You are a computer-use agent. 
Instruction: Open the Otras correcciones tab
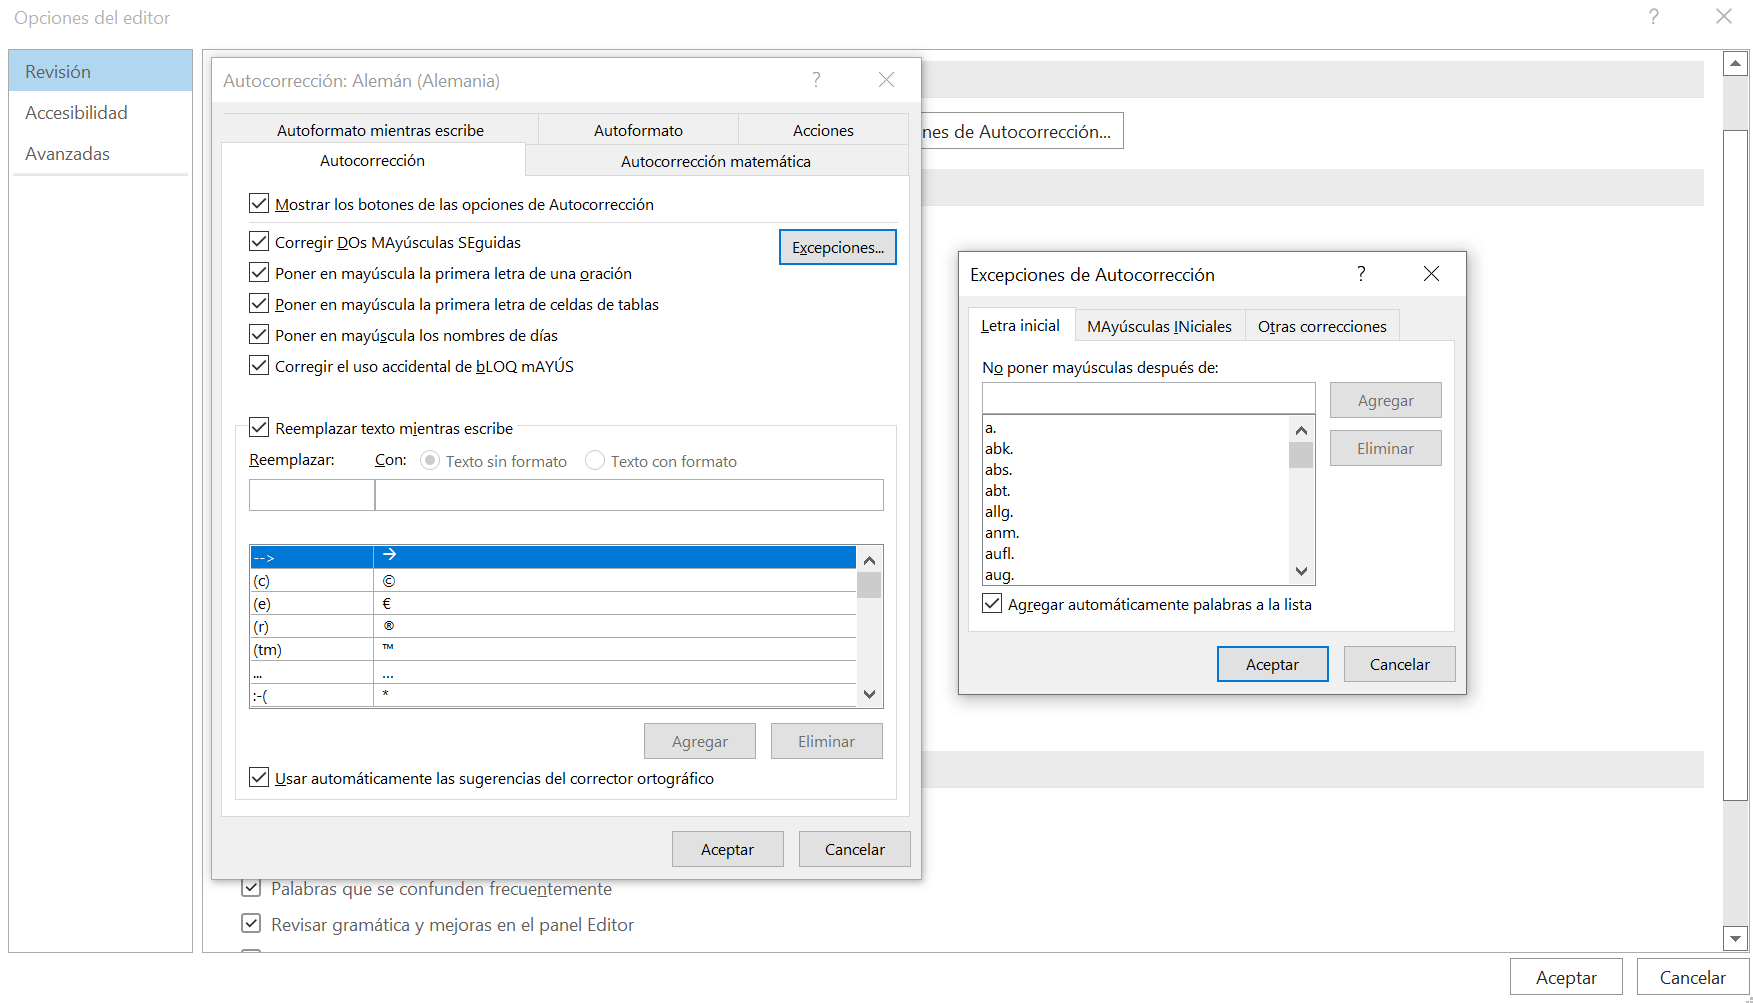tap(1322, 327)
